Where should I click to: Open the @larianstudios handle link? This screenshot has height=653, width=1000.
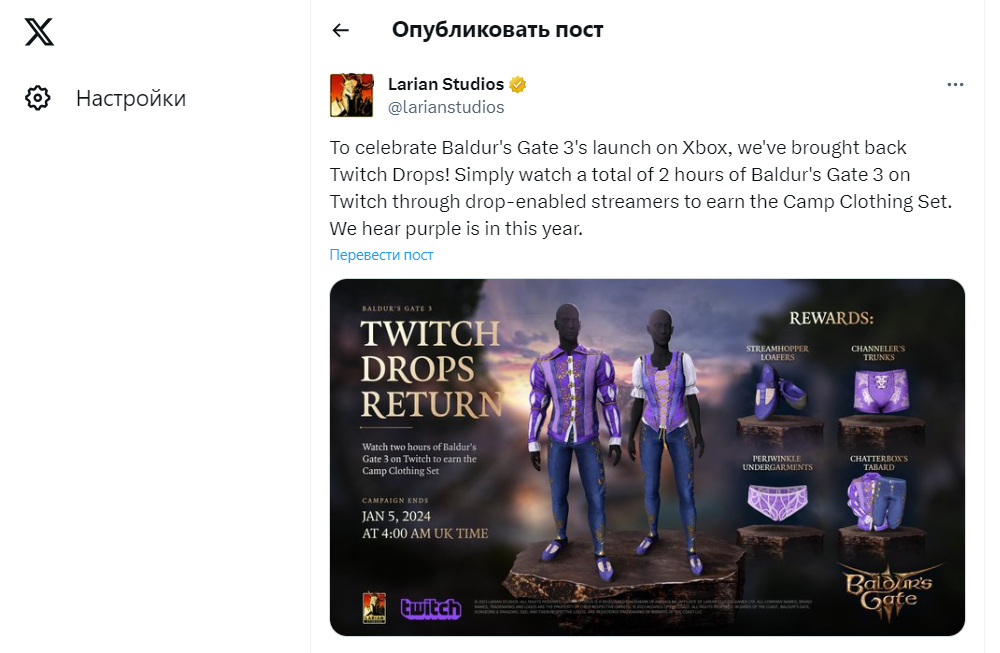click(445, 107)
